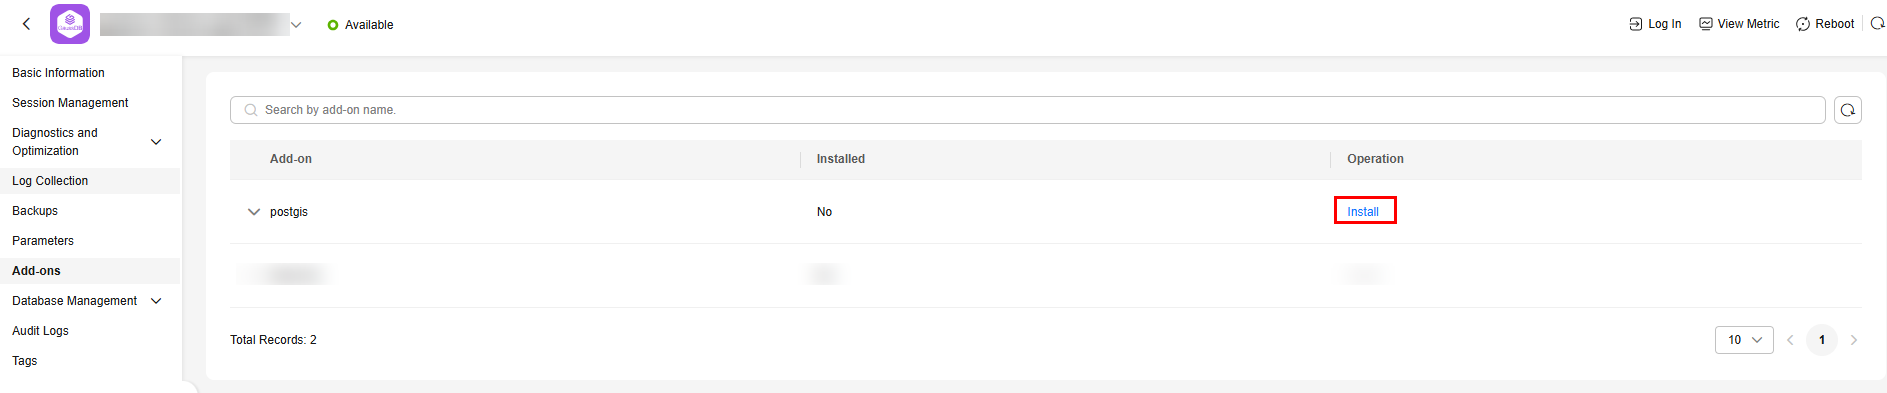Select page 1 in pagination
The height and width of the screenshot is (393, 1887).
(x=1822, y=340)
